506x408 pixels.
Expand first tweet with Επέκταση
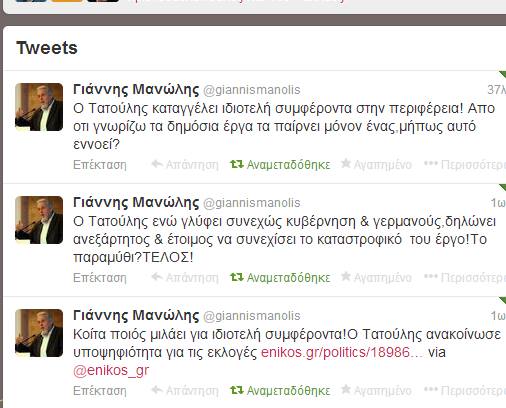point(100,165)
